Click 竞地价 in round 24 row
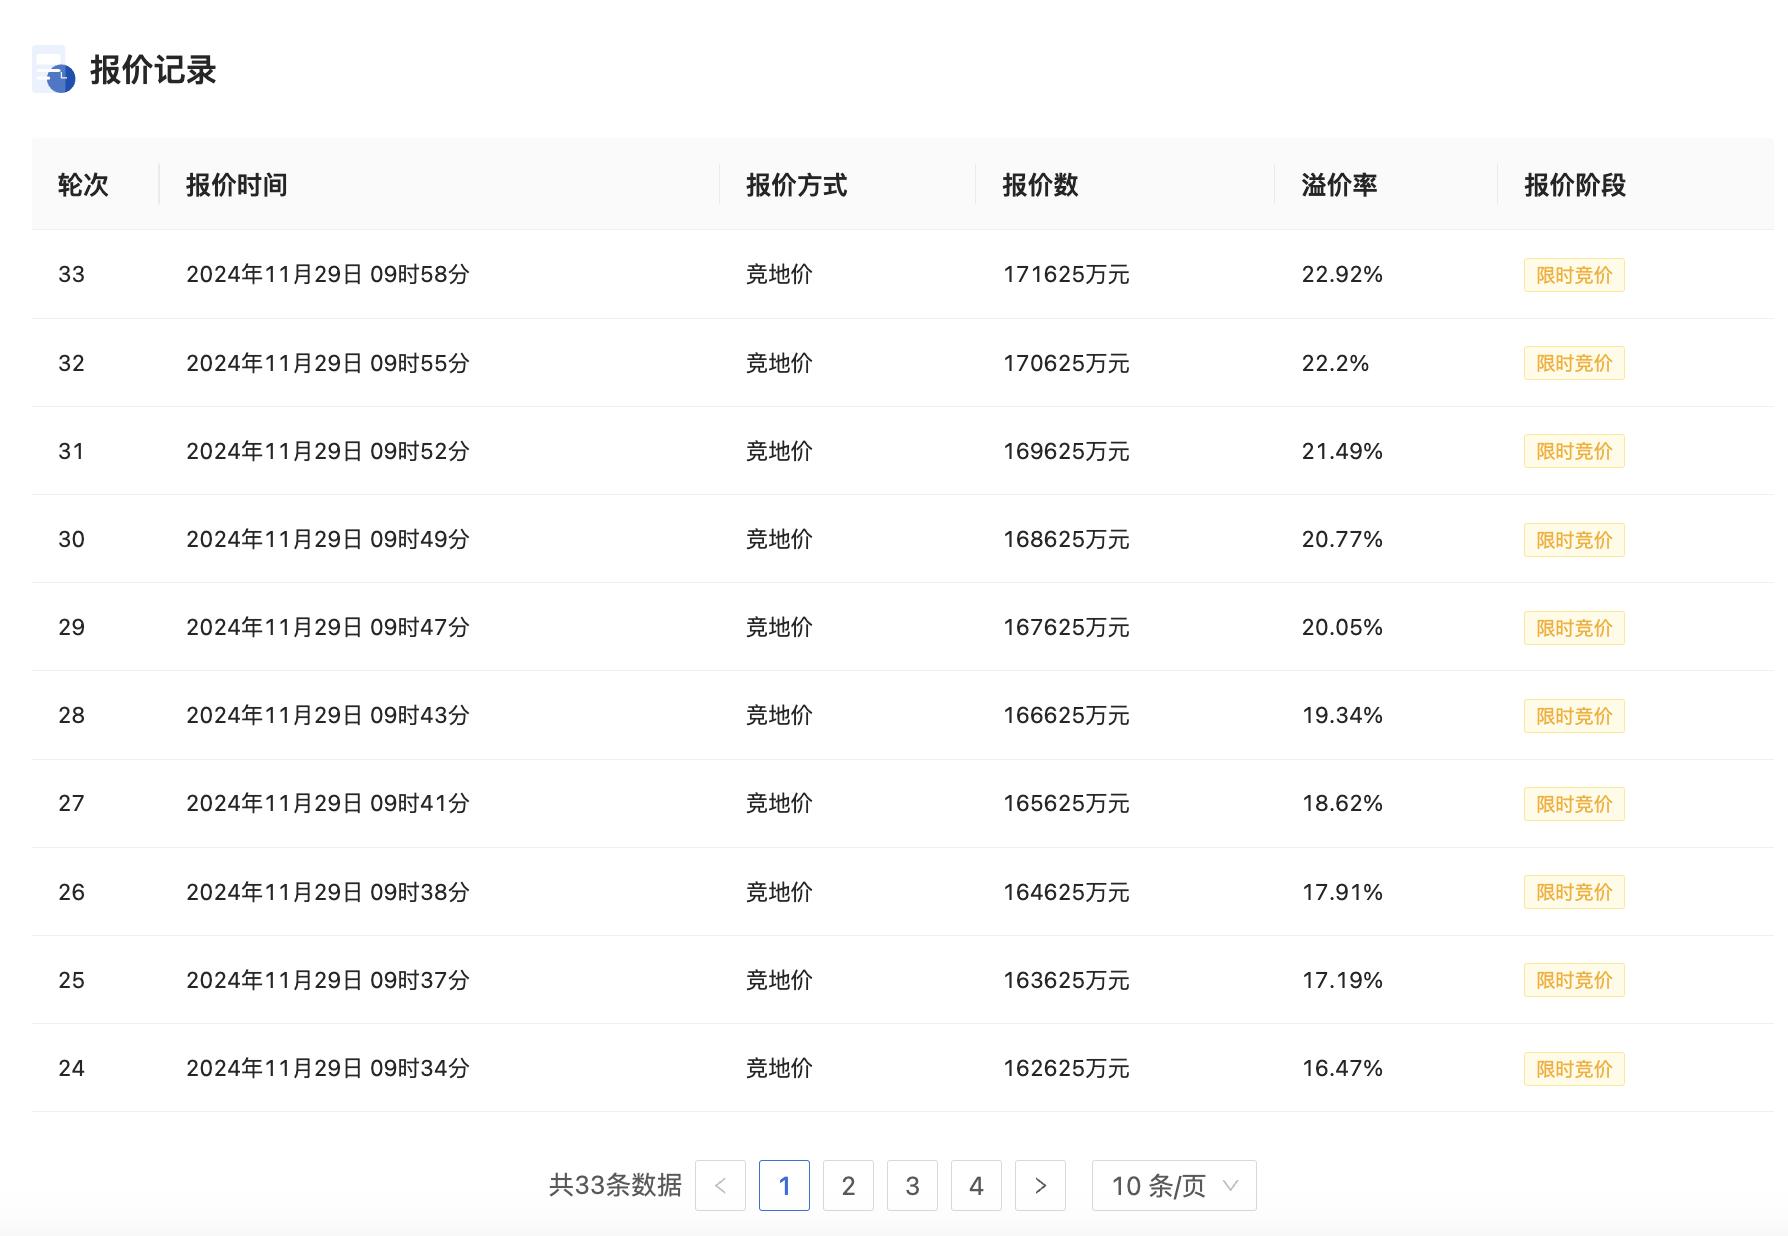1788x1236 pixels. pos(779,1068)
